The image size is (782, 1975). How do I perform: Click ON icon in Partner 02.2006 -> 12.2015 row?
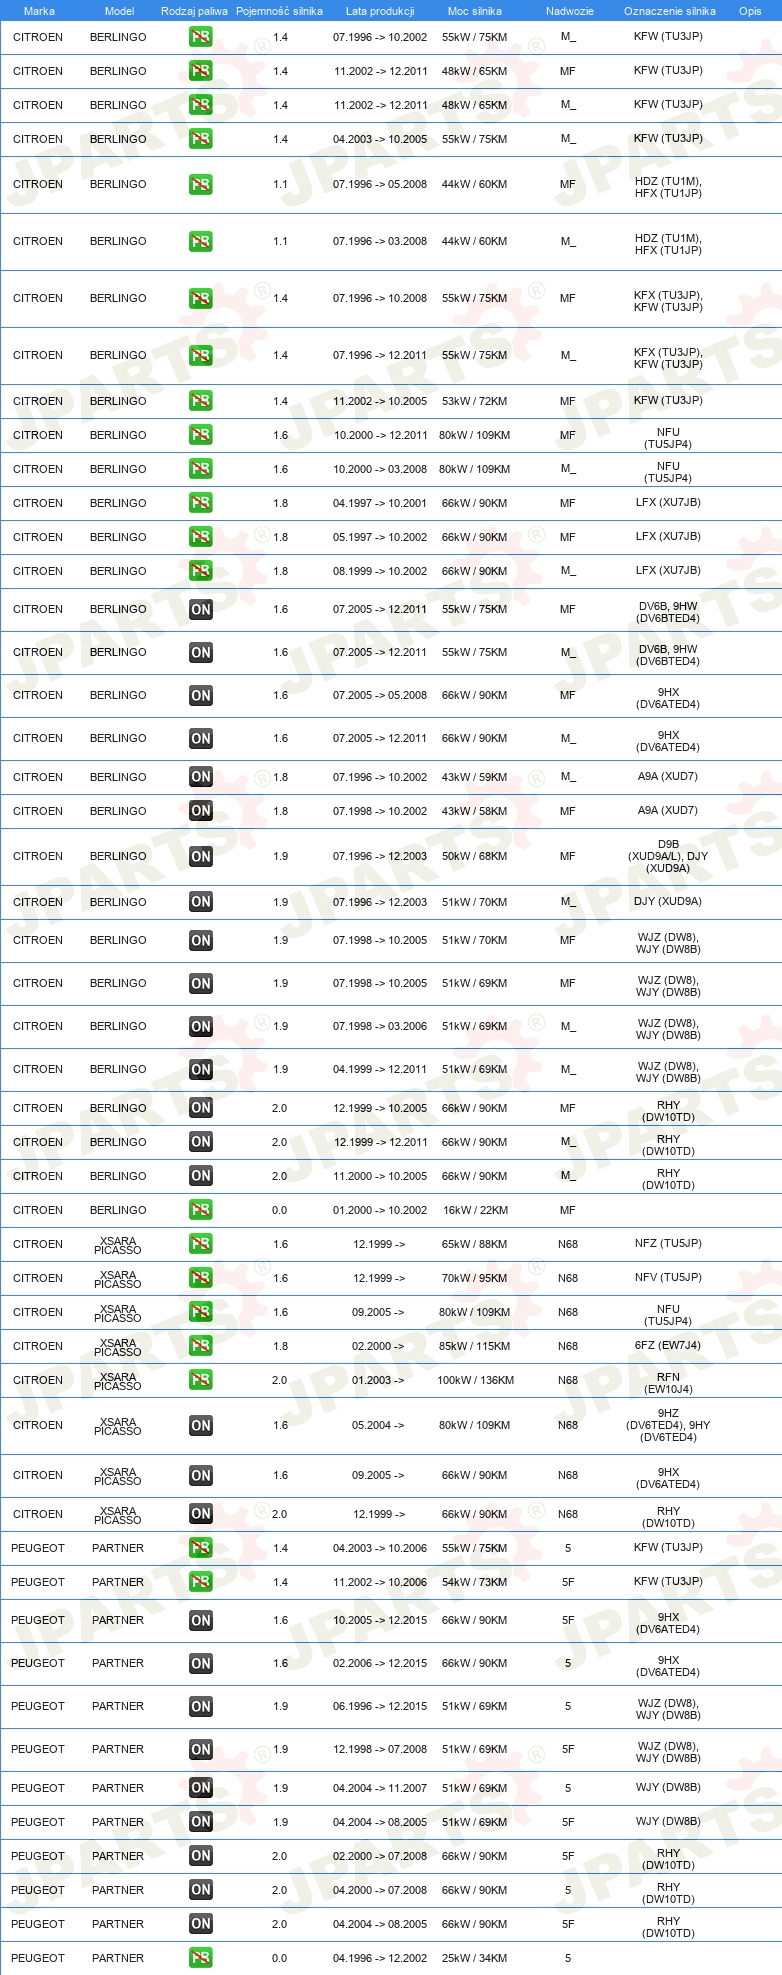pos(201,1663)
